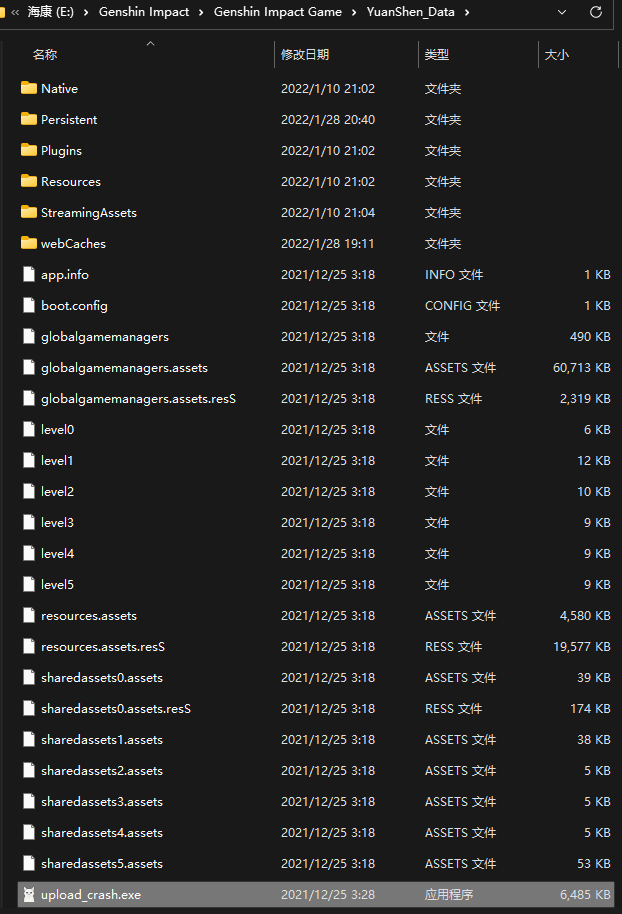Screen dimensions: 622x914
Task: Select the Plugins folder icon
Action: (29, 150)
